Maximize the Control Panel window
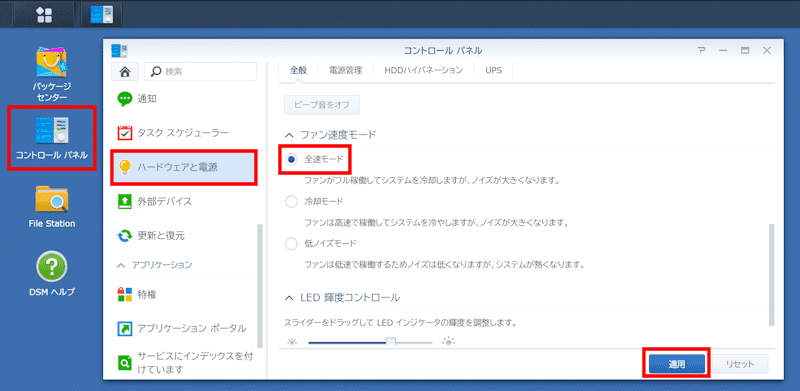Image resolution: width=800 pixels, height=391 pixels. [745, 51]
